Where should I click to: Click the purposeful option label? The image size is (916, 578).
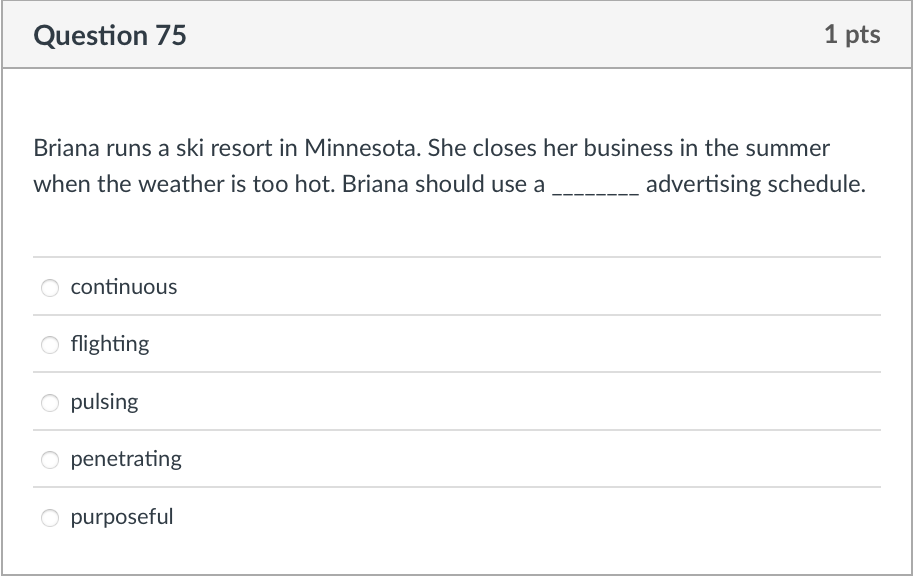[122, 517]
